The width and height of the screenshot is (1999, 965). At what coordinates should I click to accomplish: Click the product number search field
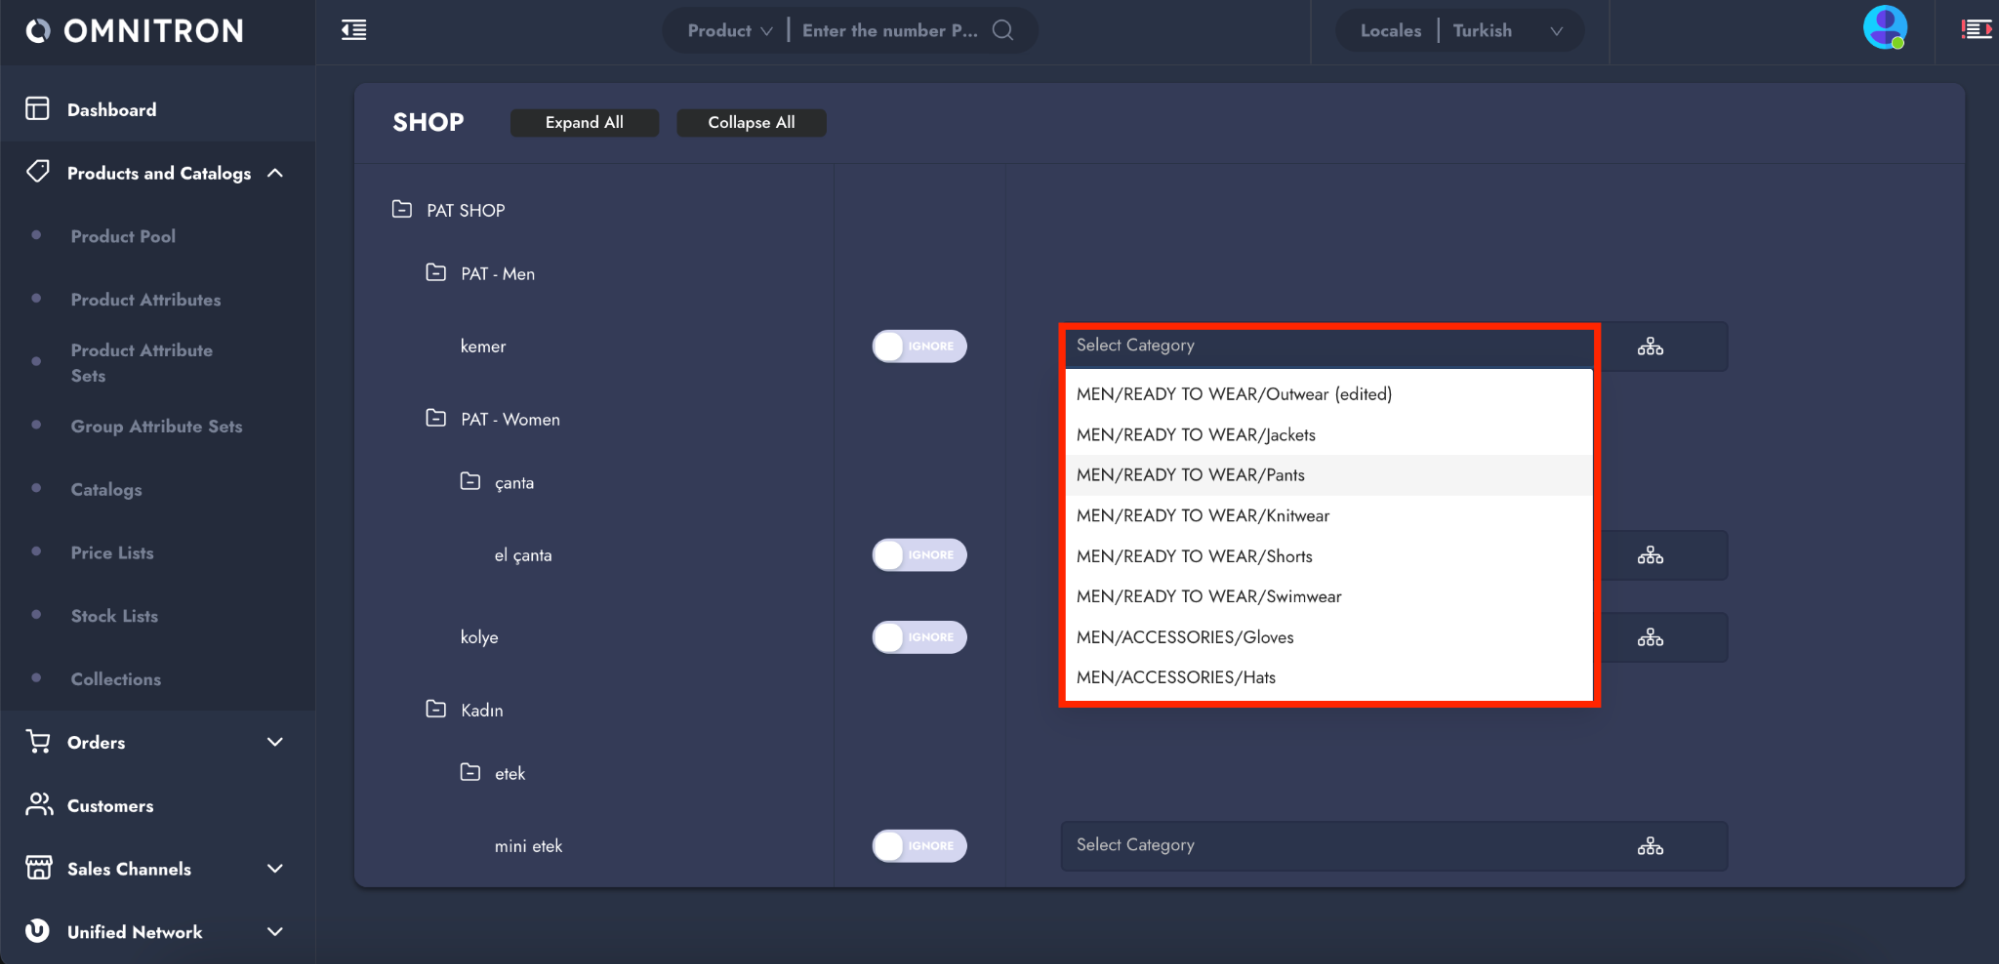tap(889, 30)
